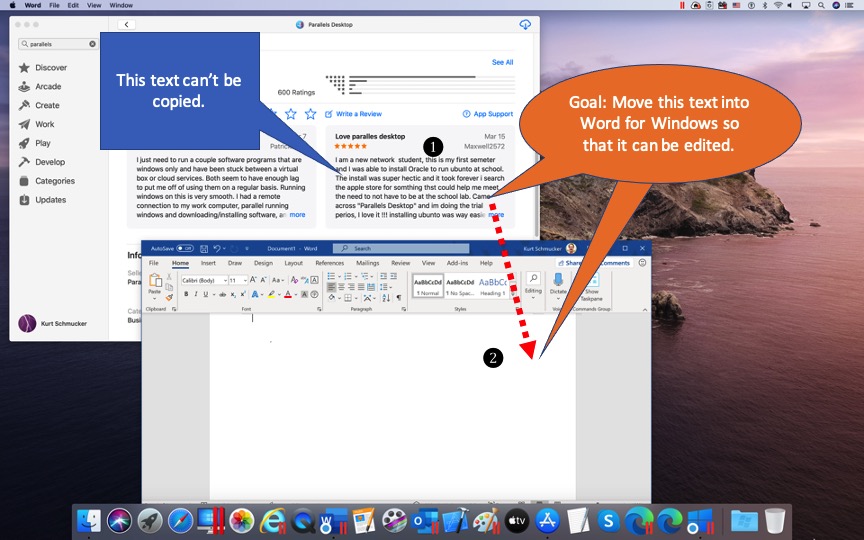
Task: Open the Editing dropdown in Word ribbon
Action: pyautogui.click(x=533, y=284)
